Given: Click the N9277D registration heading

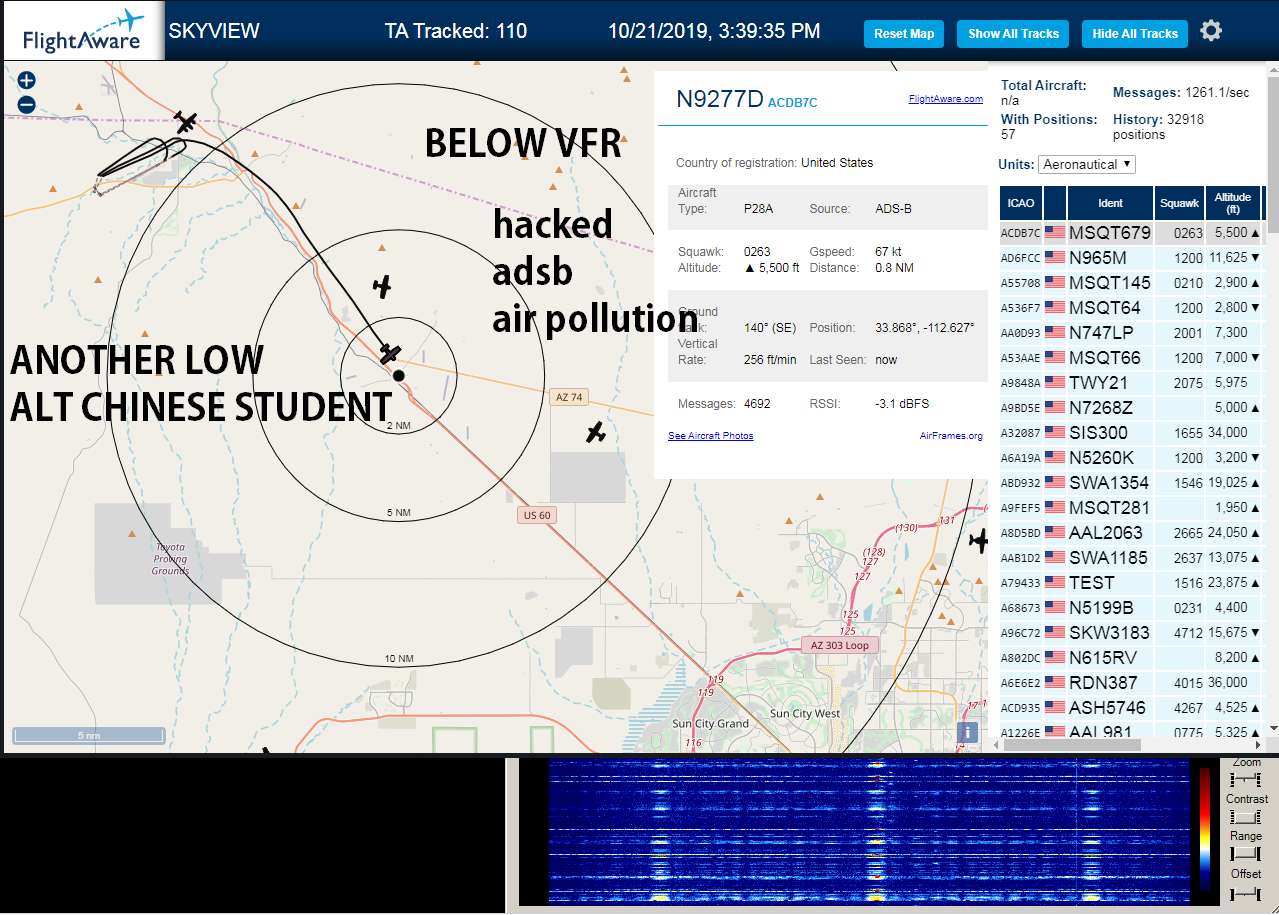Looking at the screenshot, I should pos(720,99).
